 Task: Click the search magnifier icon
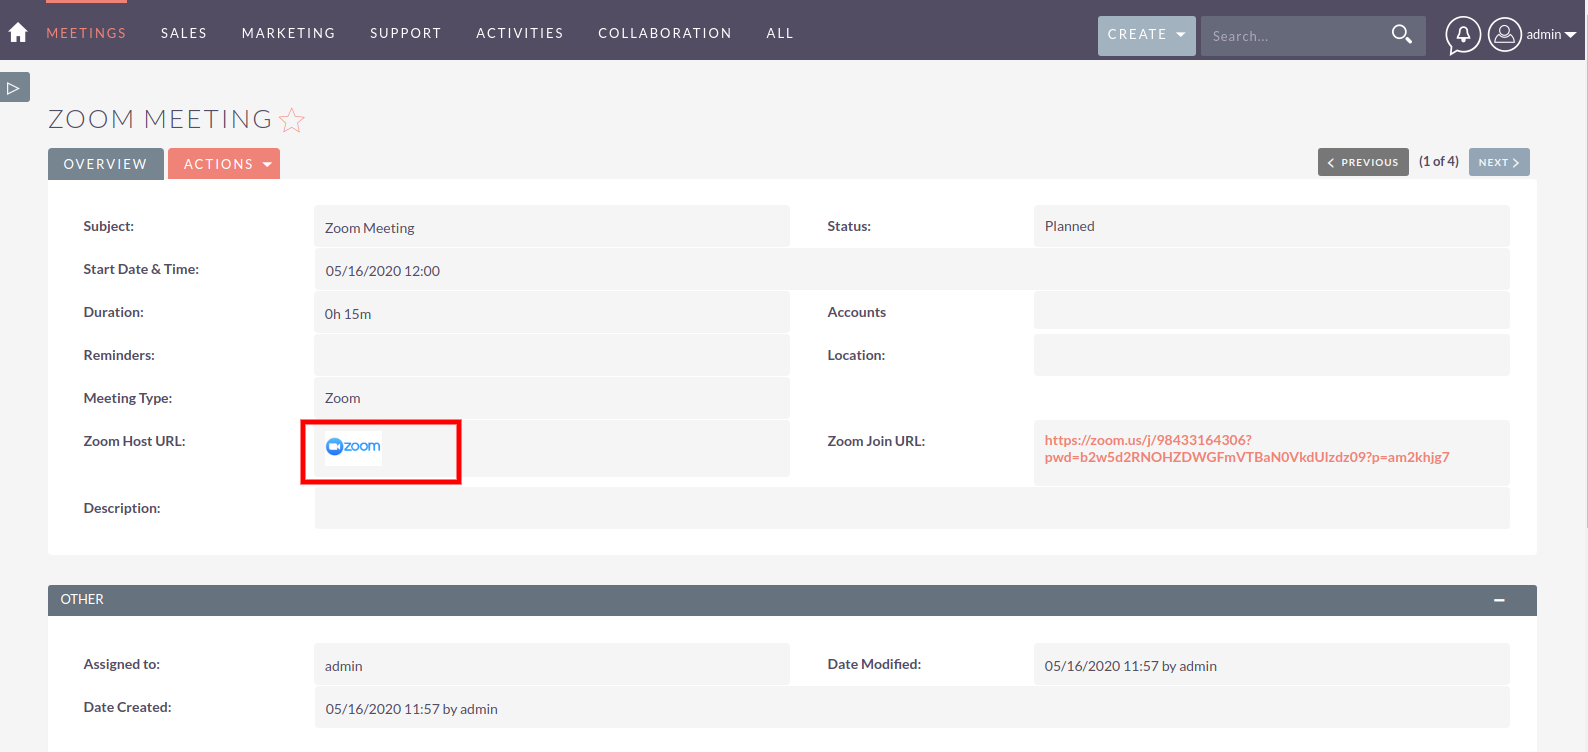(1402, 35)
